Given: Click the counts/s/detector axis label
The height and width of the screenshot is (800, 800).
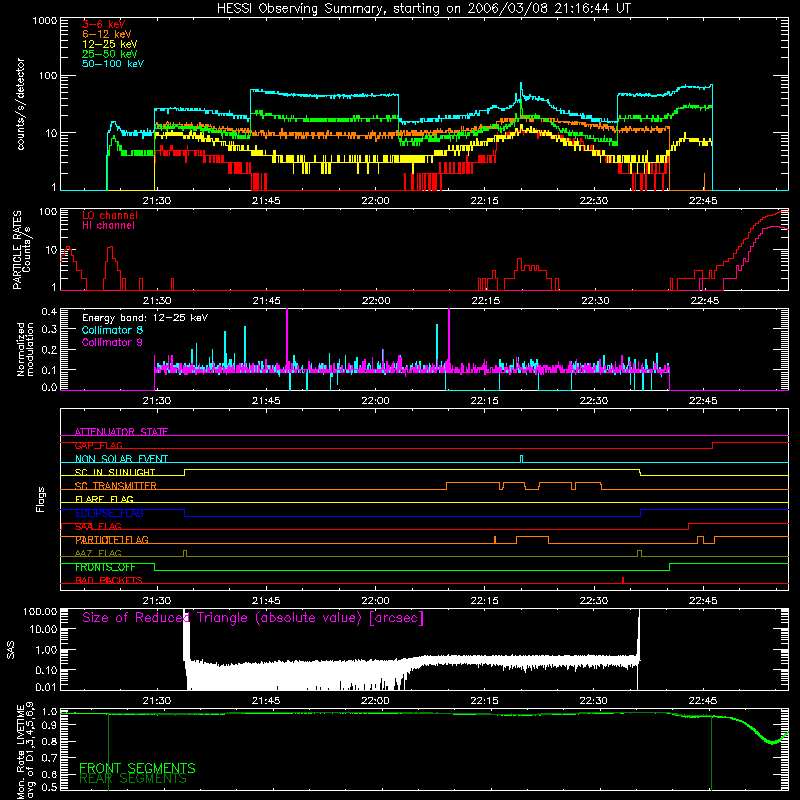Looking at the screenshot, I should 20,104.
